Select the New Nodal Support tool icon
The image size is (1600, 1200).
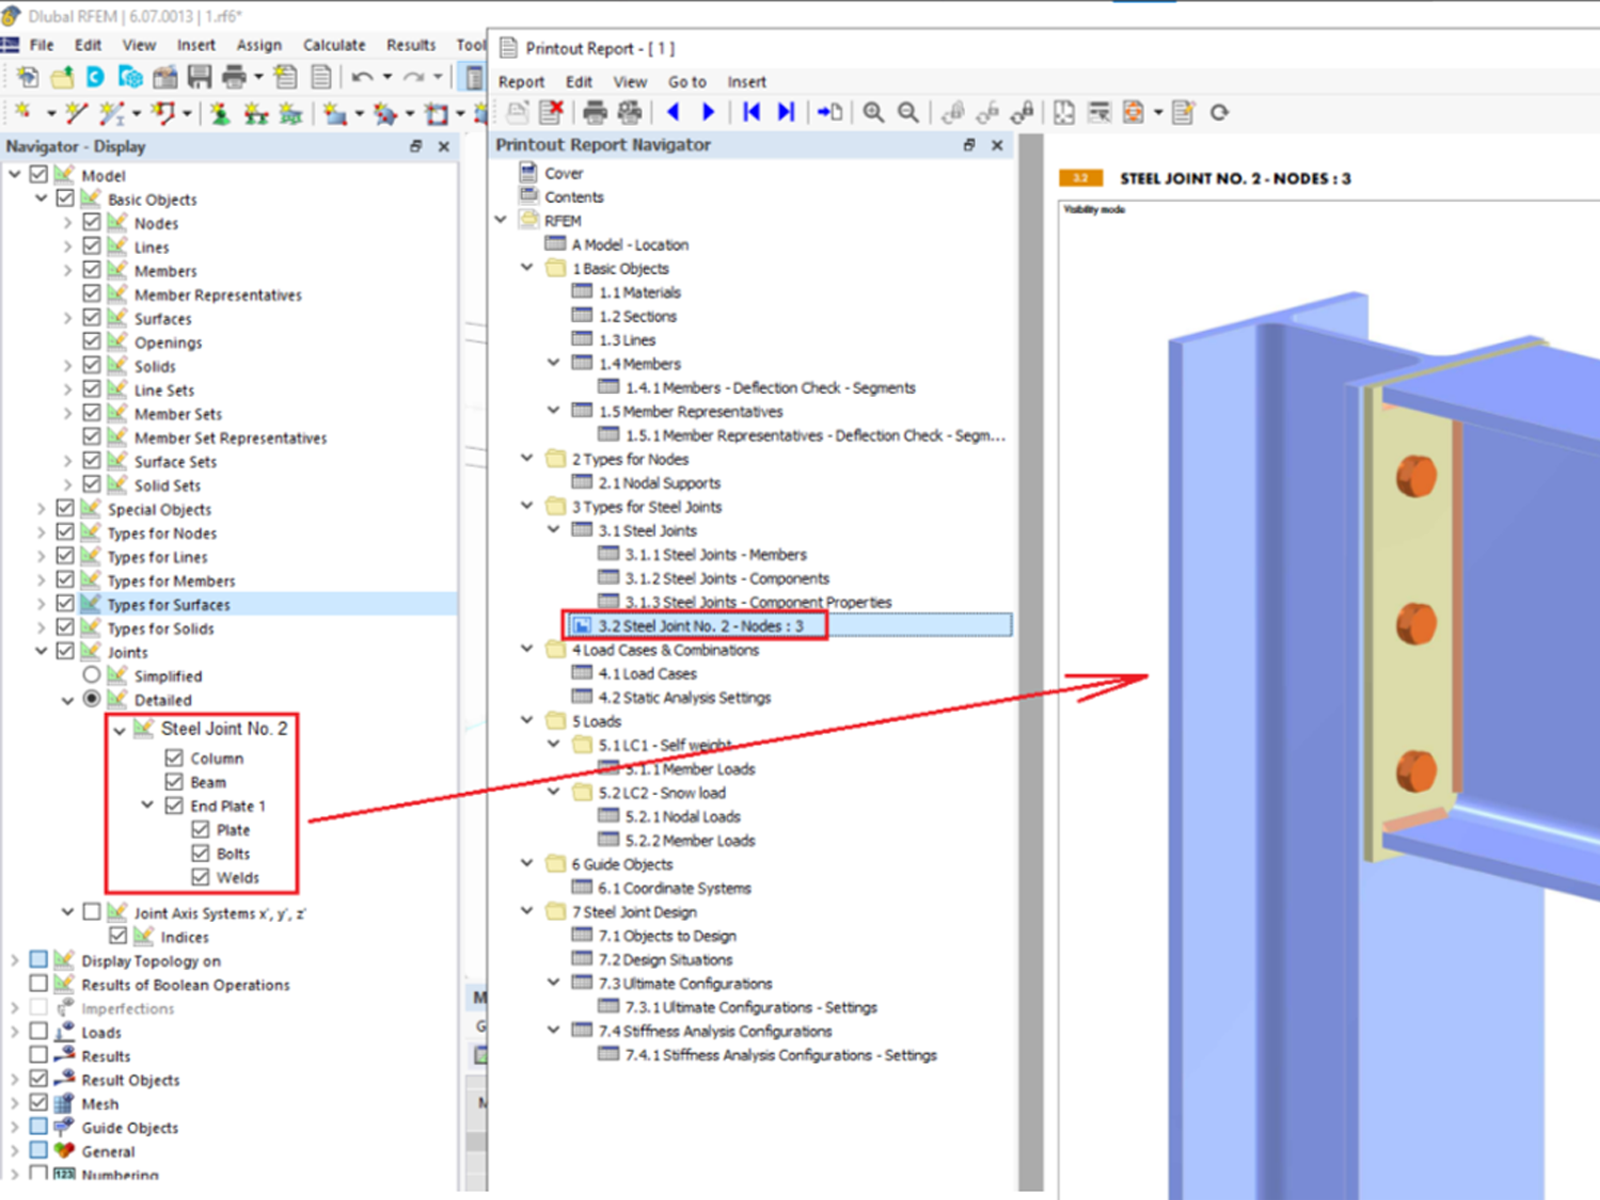pos(220,113)
